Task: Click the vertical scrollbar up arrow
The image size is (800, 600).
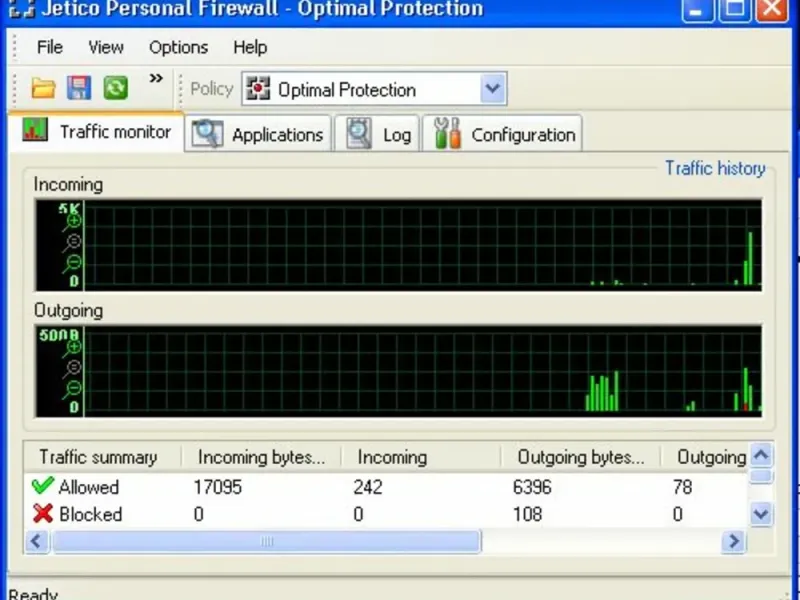Action: tap(761, 455)
